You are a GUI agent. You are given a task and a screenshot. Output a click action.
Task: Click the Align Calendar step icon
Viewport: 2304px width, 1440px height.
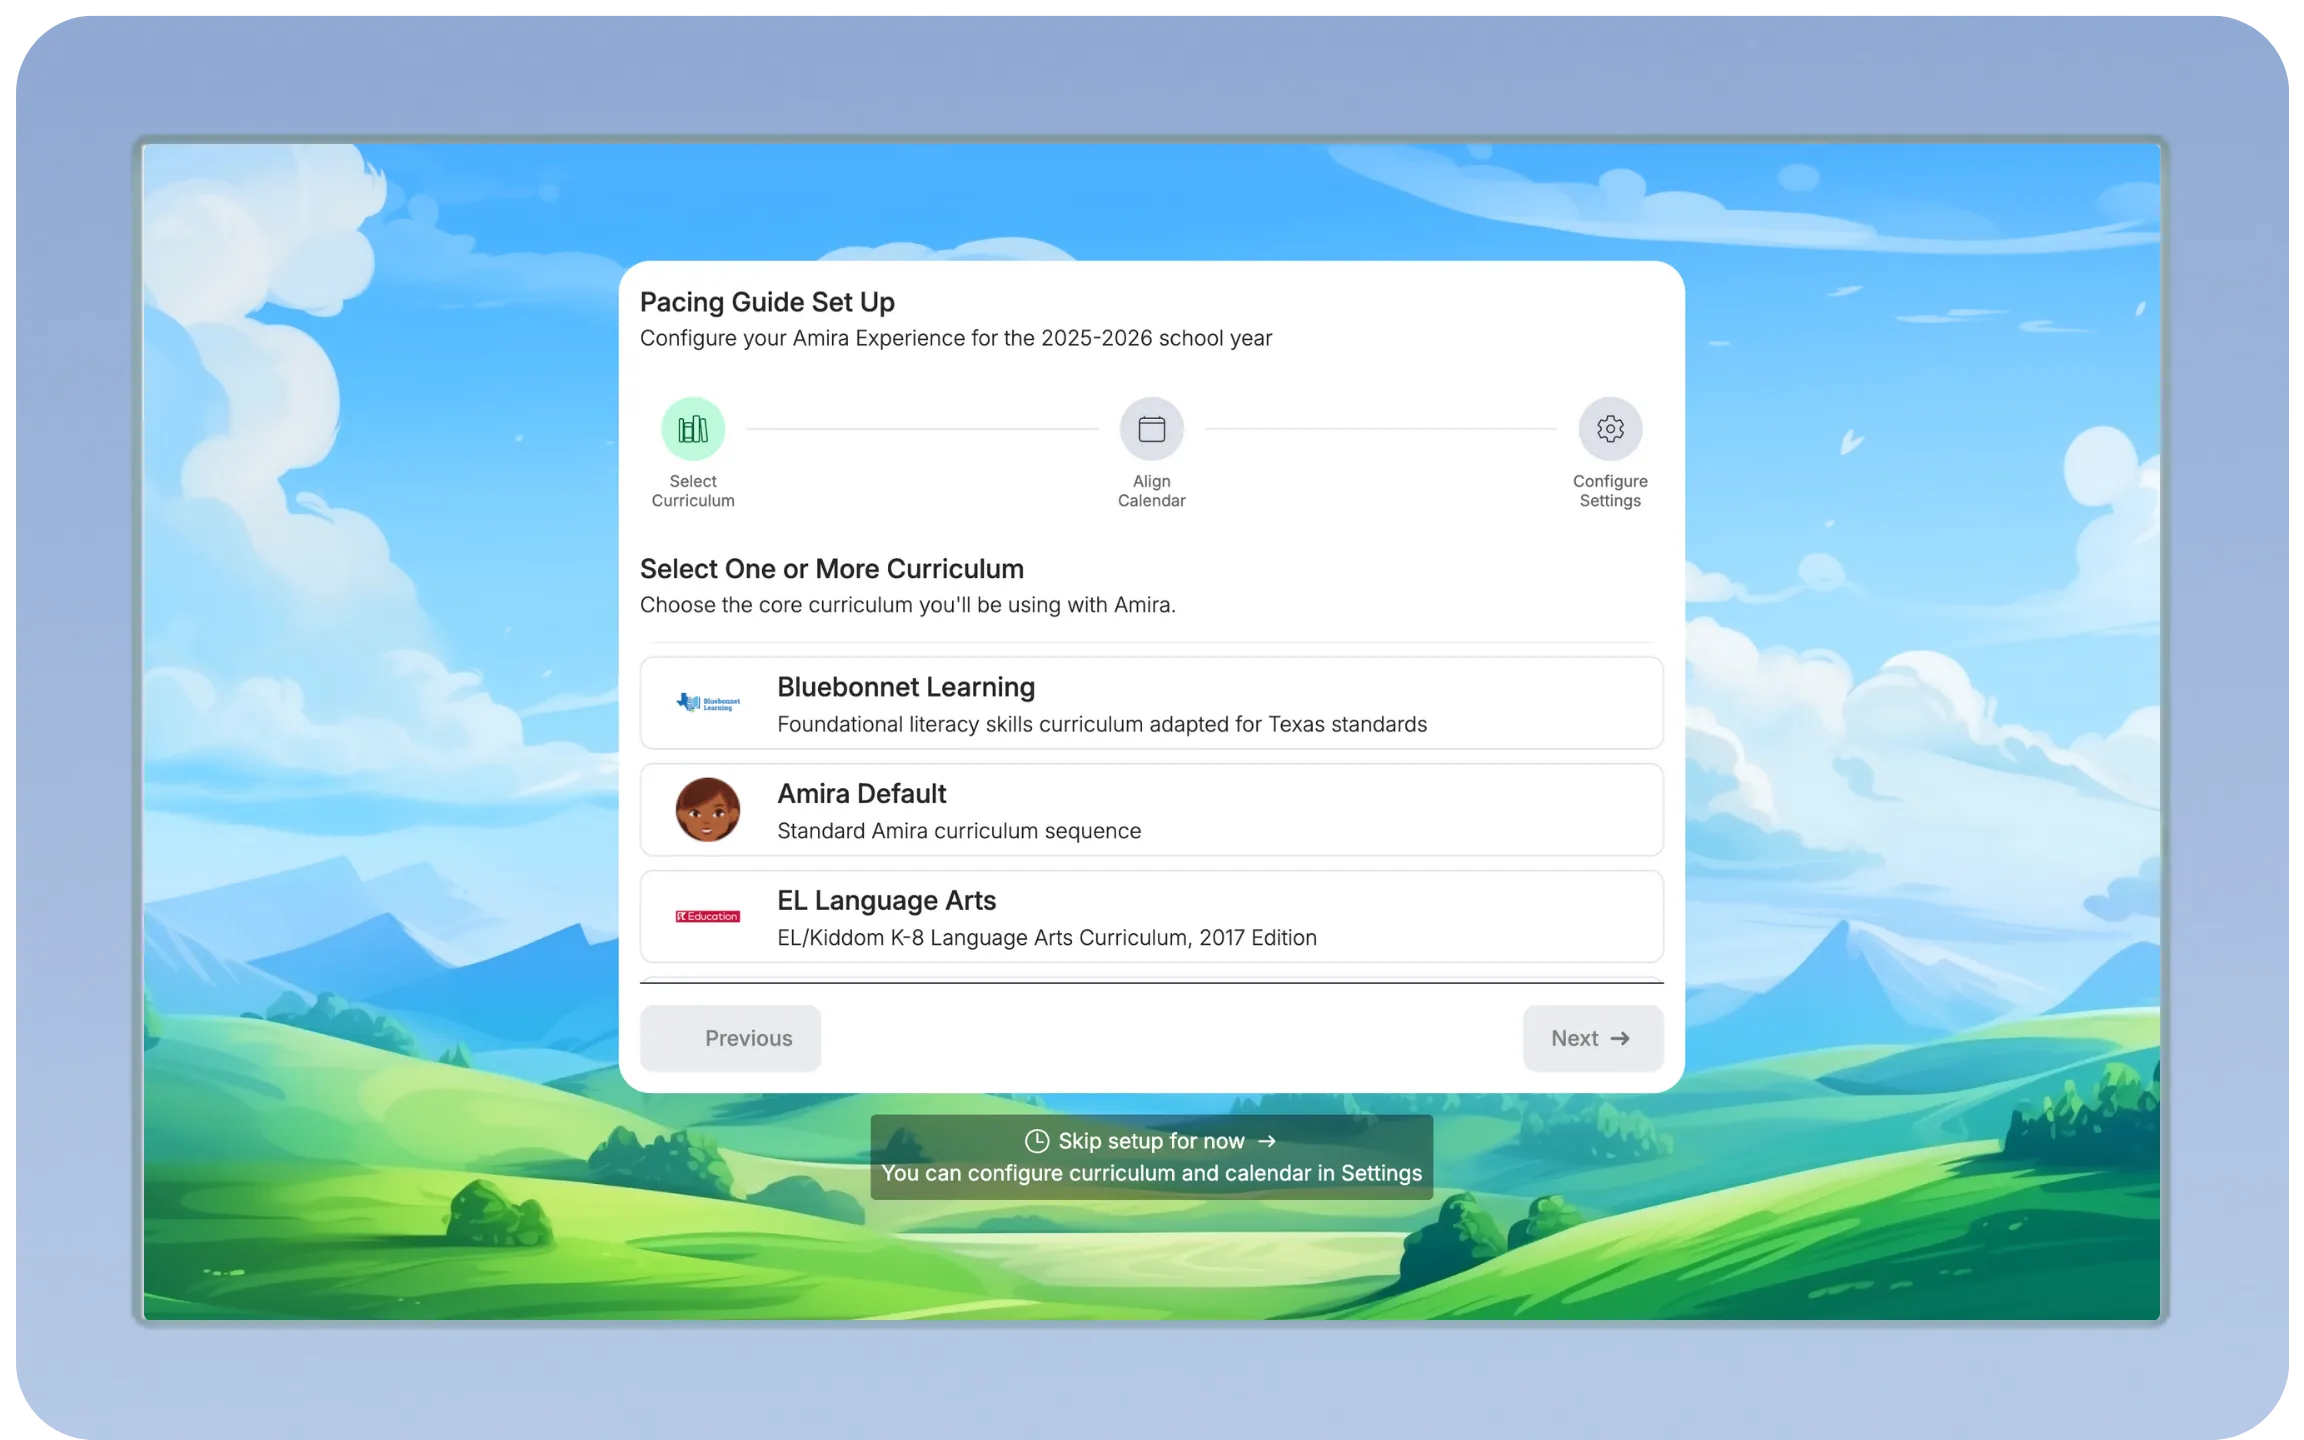[1151, 429]
